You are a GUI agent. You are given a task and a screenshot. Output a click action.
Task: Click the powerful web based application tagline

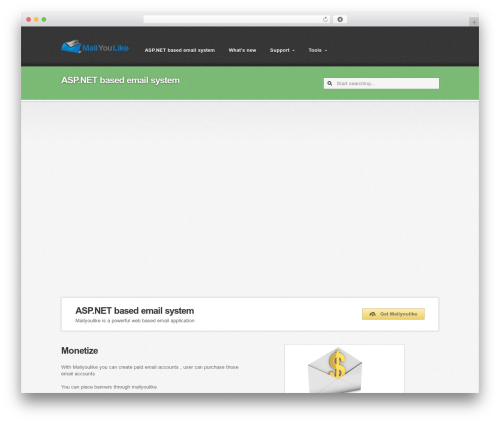pyautogui.click(x=135, y=321)
